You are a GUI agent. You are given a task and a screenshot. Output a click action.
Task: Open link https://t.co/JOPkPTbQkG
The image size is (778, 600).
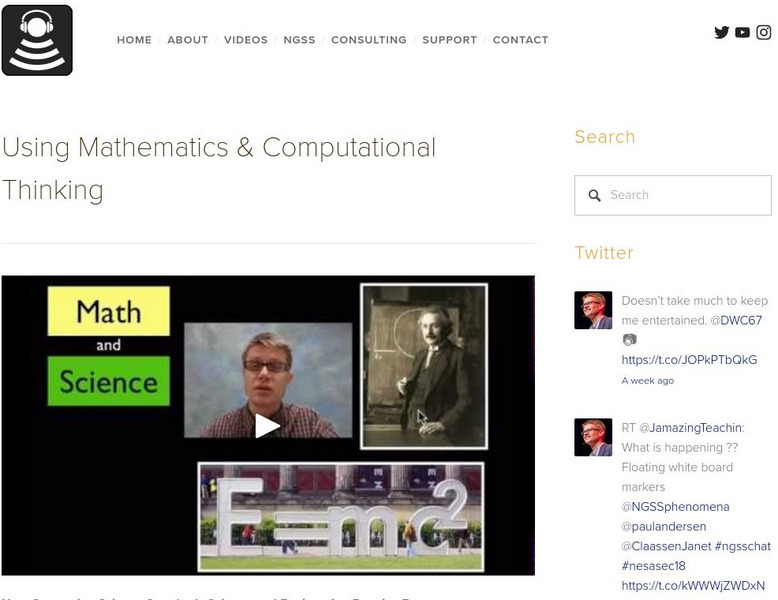(689, 360)
